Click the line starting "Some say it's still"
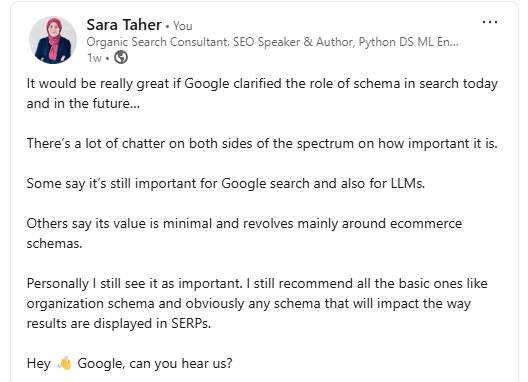 click(x=226, y=184)
